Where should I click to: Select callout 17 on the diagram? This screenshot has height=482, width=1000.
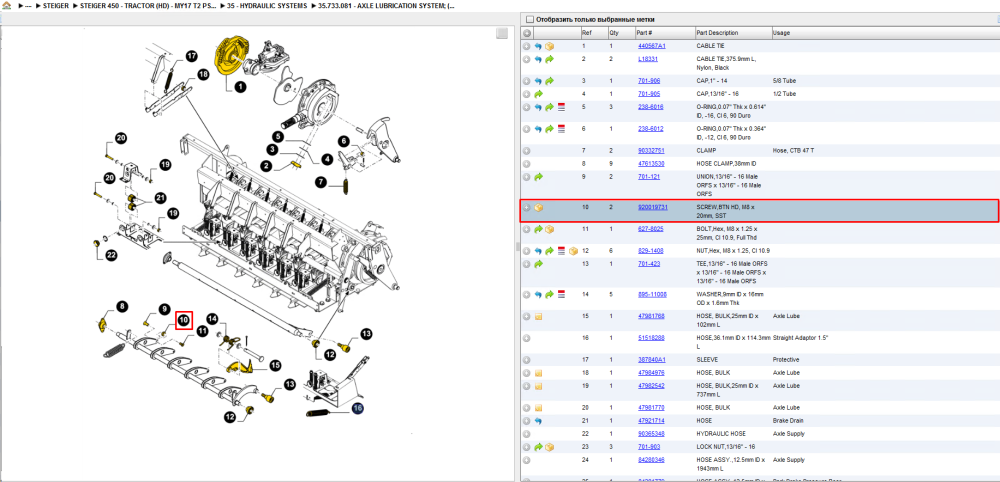pos(191,56)
